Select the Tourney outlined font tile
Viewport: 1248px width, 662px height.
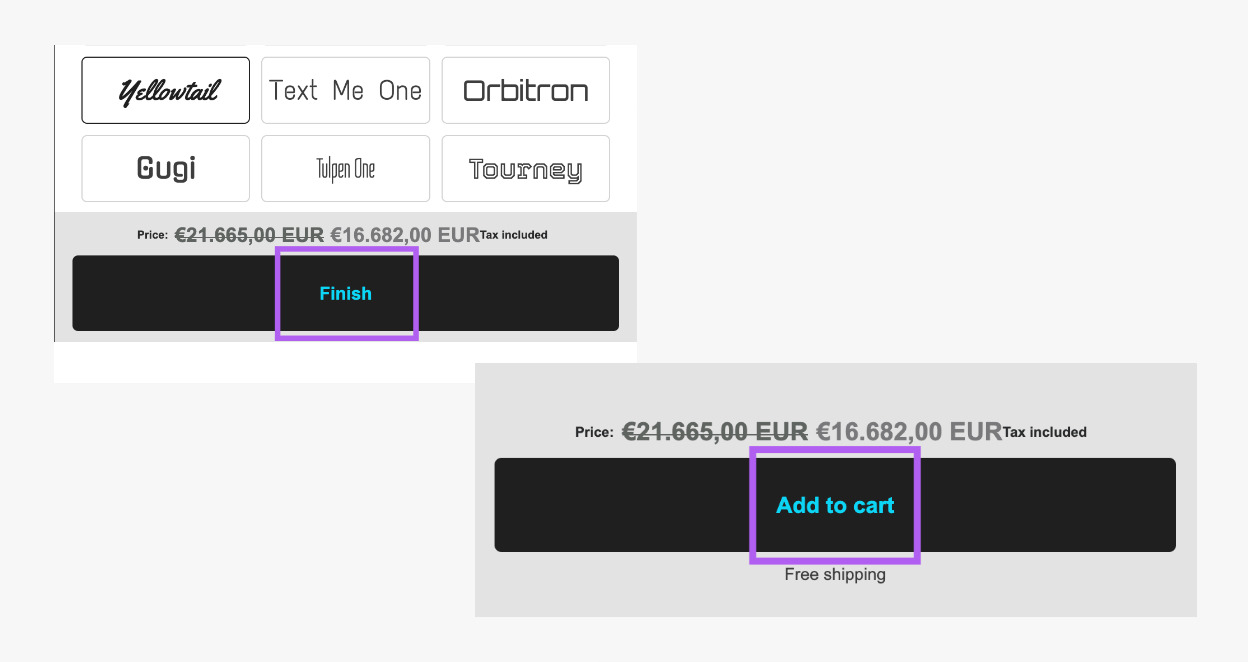coord(525,169)
